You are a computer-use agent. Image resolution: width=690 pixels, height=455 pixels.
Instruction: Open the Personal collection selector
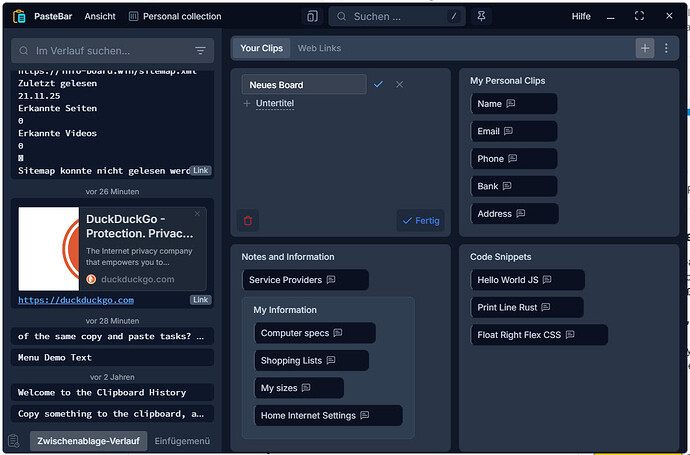click(174, 17)
